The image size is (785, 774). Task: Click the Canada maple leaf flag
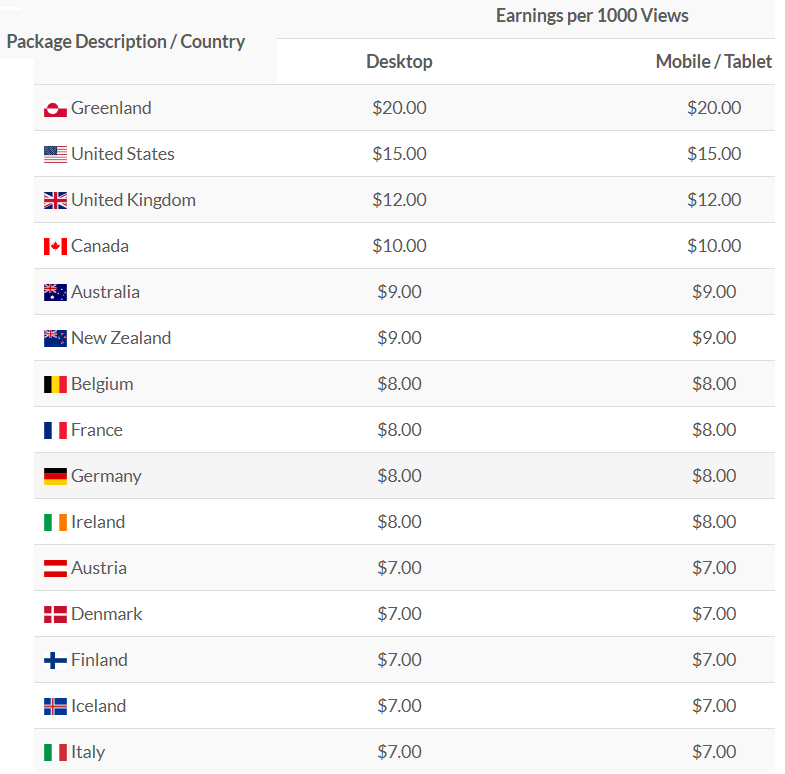click(55, 247)
